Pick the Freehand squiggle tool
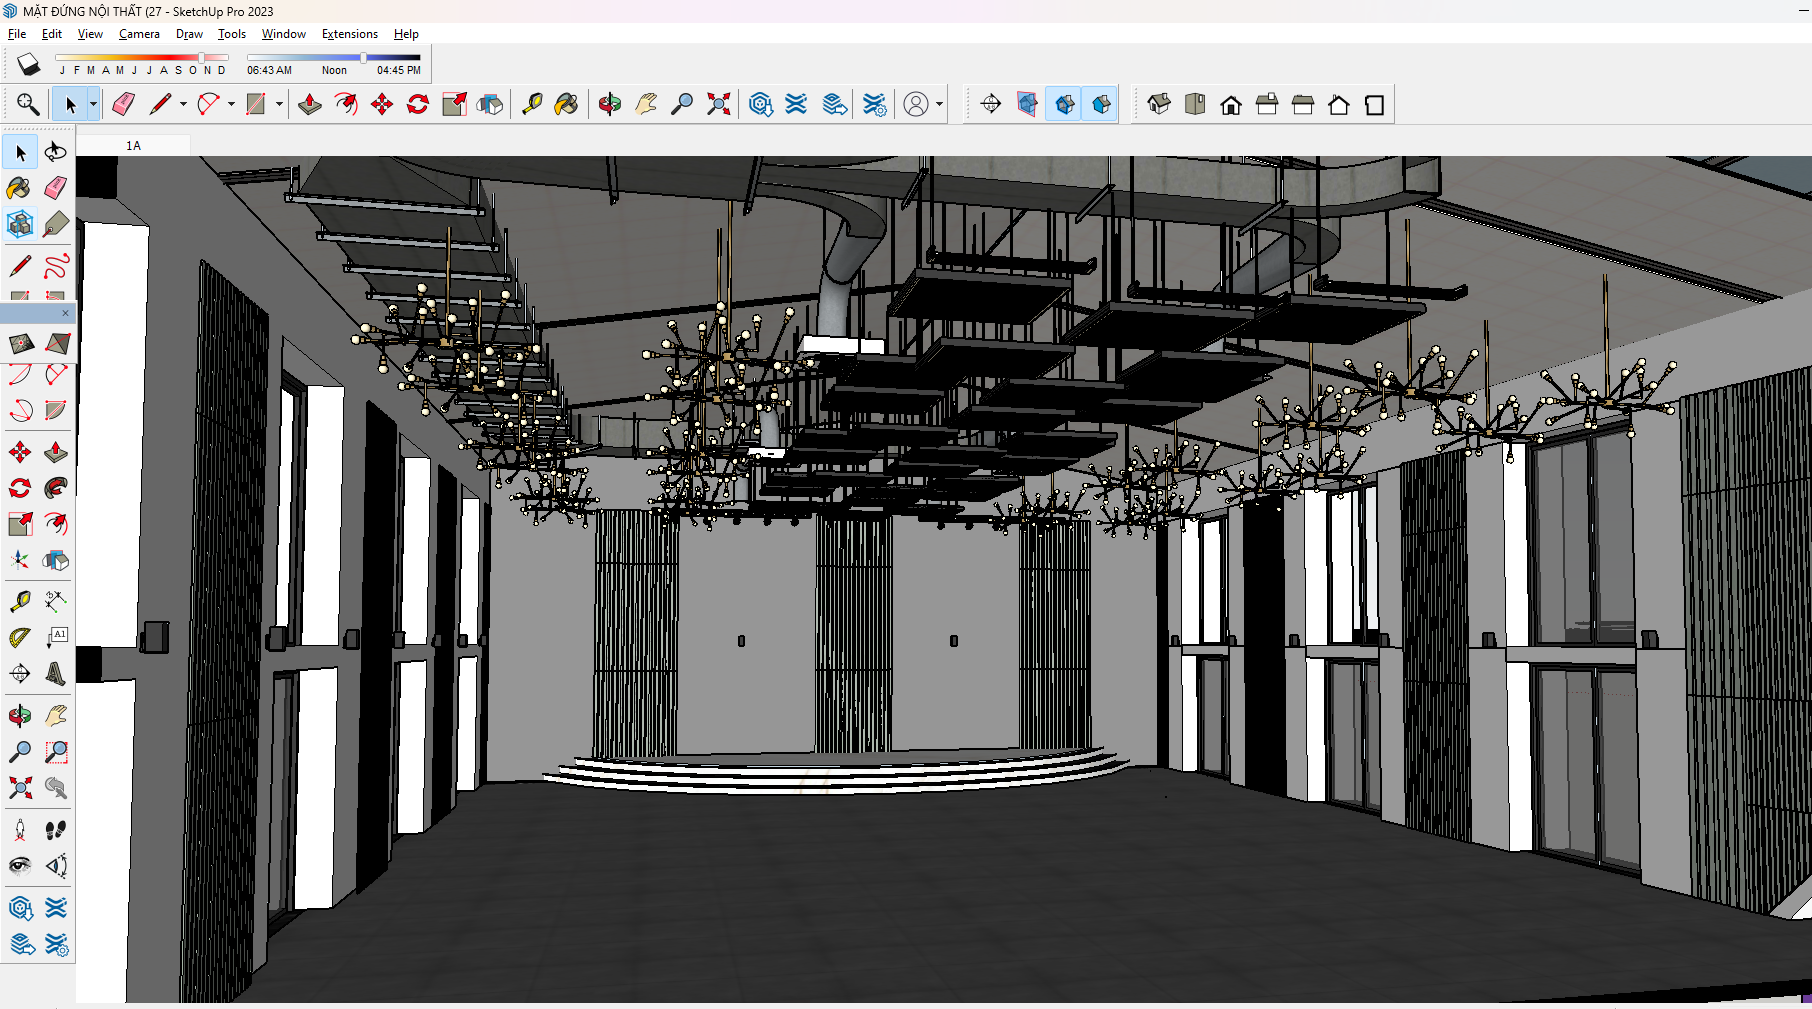The image size is (1812, 1009). [x=56, y=266]
